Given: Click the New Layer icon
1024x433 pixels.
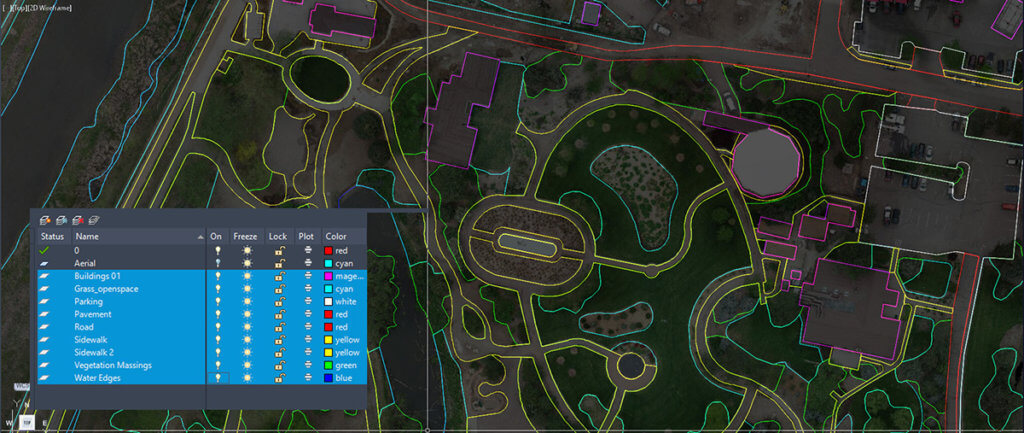Looking at the screenshot, I should (46, 220).
